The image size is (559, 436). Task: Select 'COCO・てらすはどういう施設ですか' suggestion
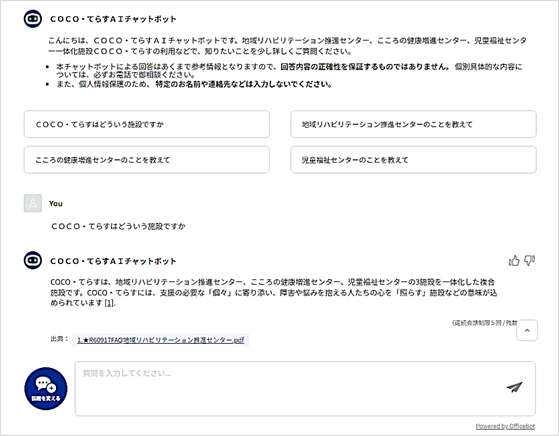click(147, 124)
